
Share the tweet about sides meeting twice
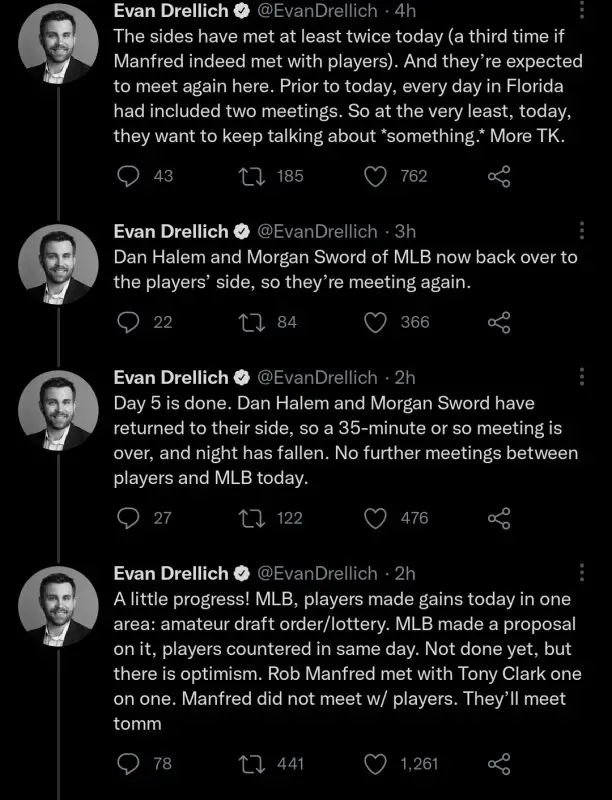click(x=498, y=176)
